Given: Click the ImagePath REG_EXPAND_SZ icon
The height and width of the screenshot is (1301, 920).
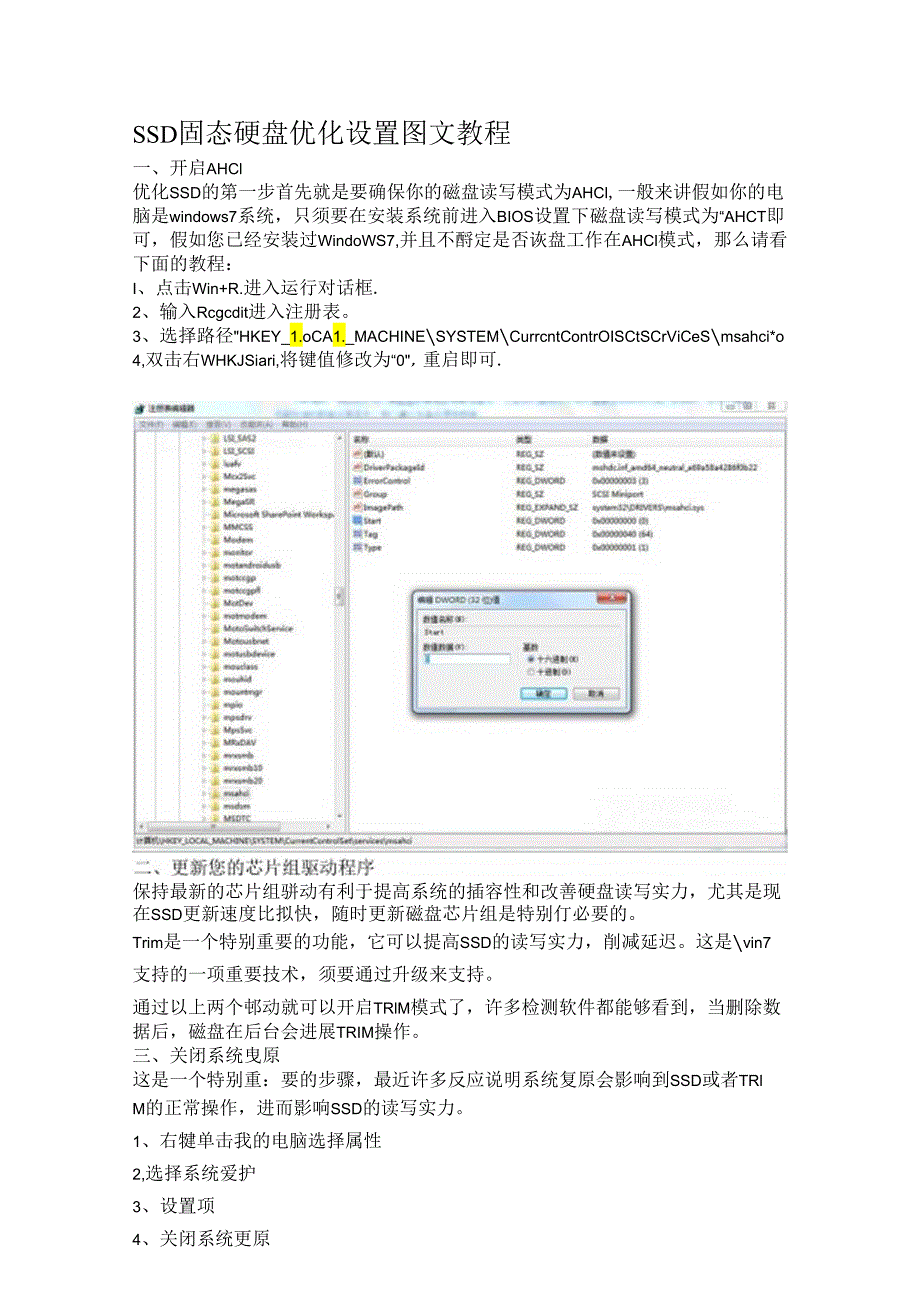Looking at the screenshot, I should pos(356,506).
